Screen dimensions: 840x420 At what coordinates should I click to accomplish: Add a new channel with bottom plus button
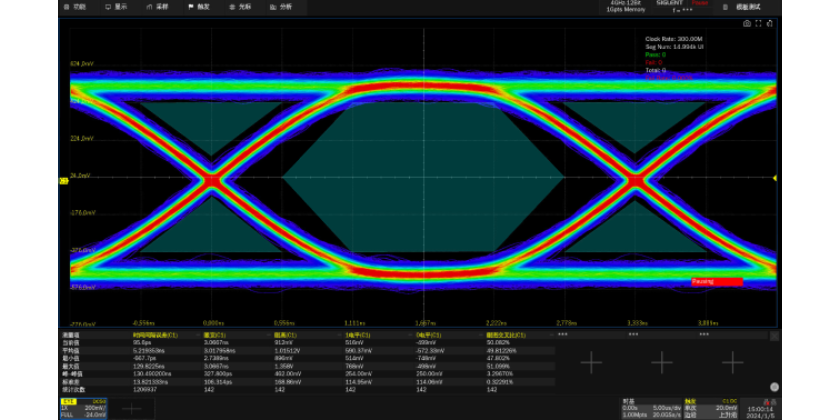[x=131, y=409]
